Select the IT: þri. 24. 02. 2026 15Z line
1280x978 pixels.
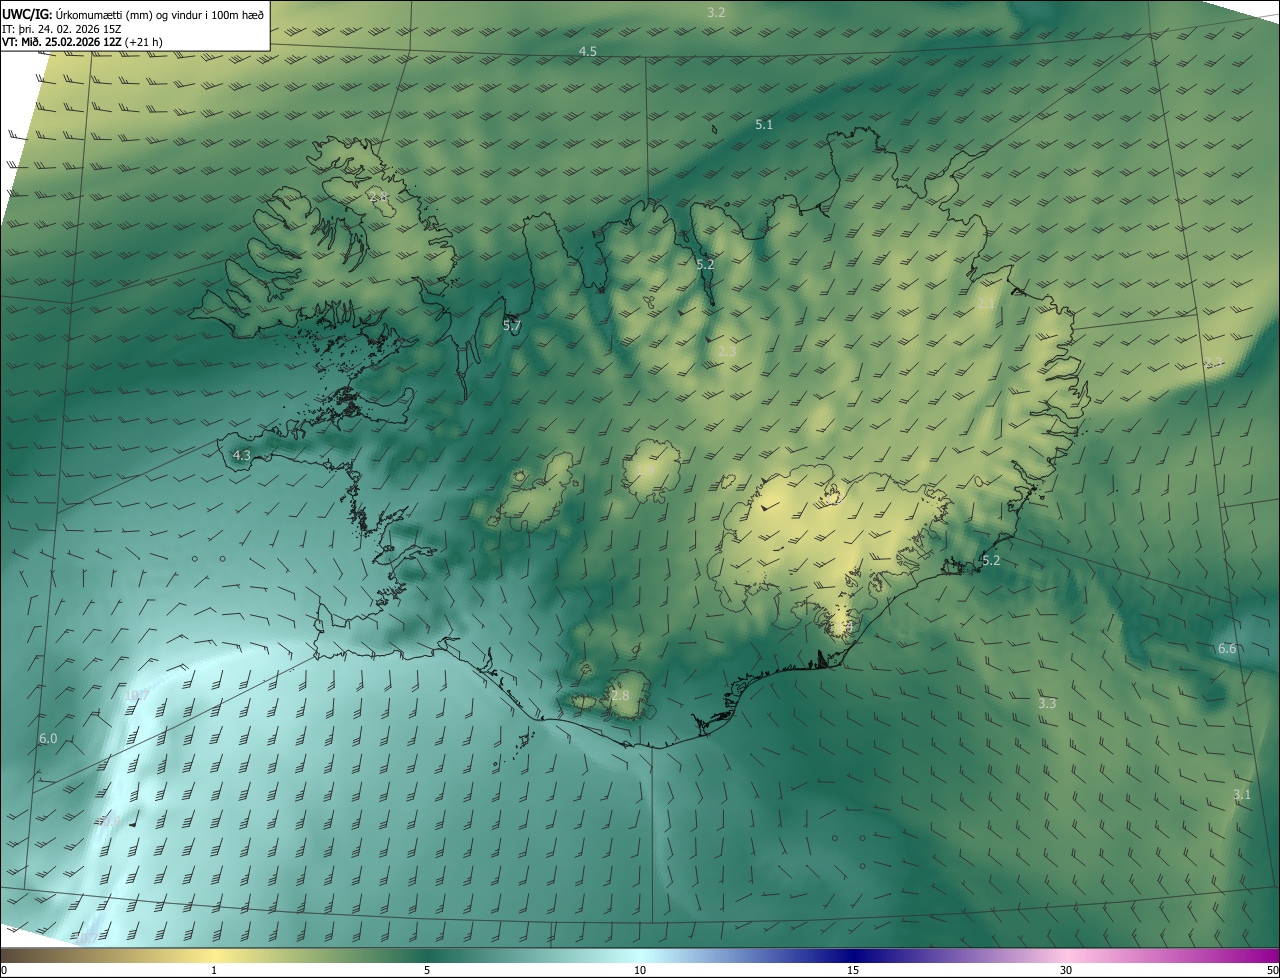[62, 29]
